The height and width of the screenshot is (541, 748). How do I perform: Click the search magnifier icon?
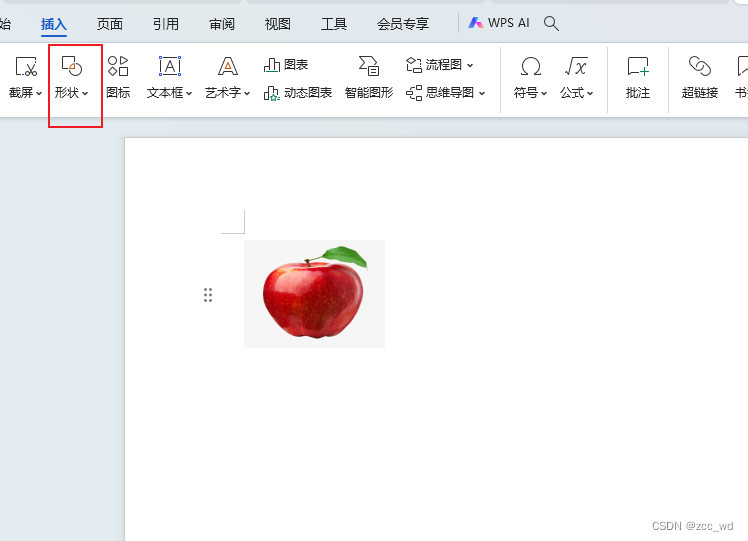coord(551,23)
